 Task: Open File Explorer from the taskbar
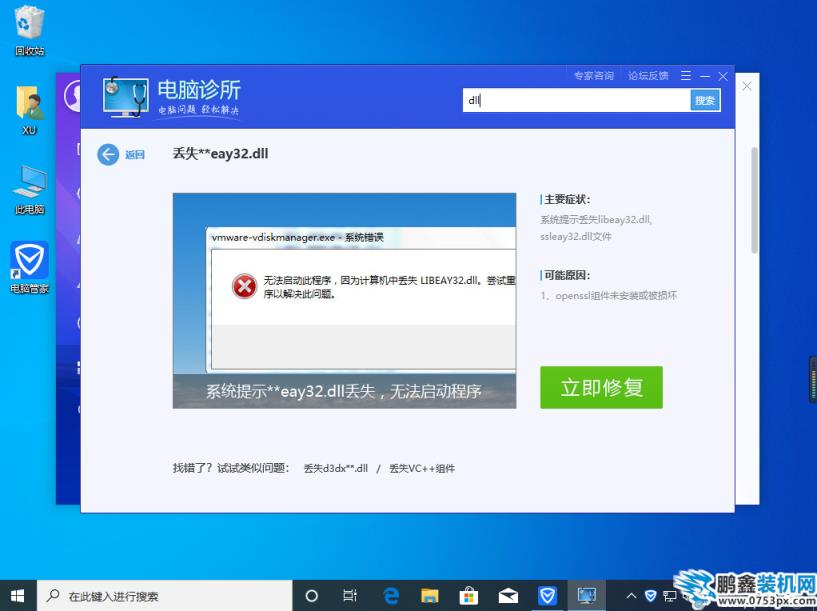[x=429, y=596]
